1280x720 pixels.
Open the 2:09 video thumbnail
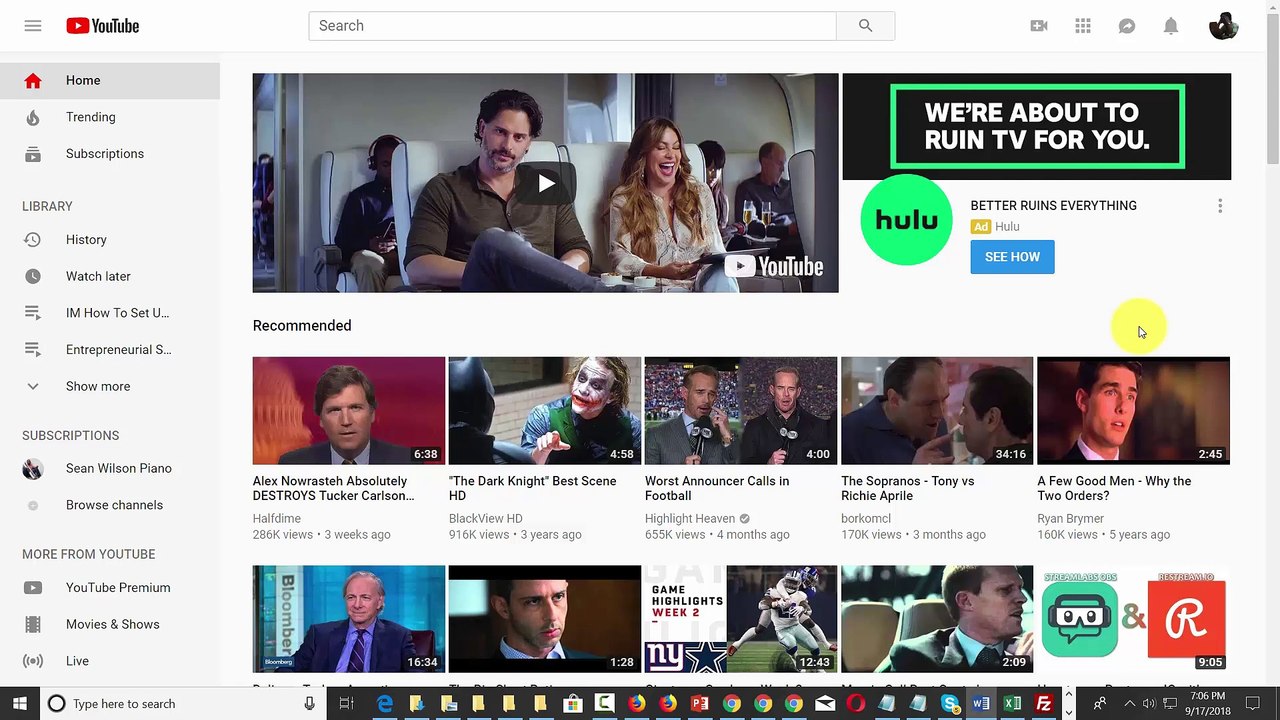click(x=937, y=619)
